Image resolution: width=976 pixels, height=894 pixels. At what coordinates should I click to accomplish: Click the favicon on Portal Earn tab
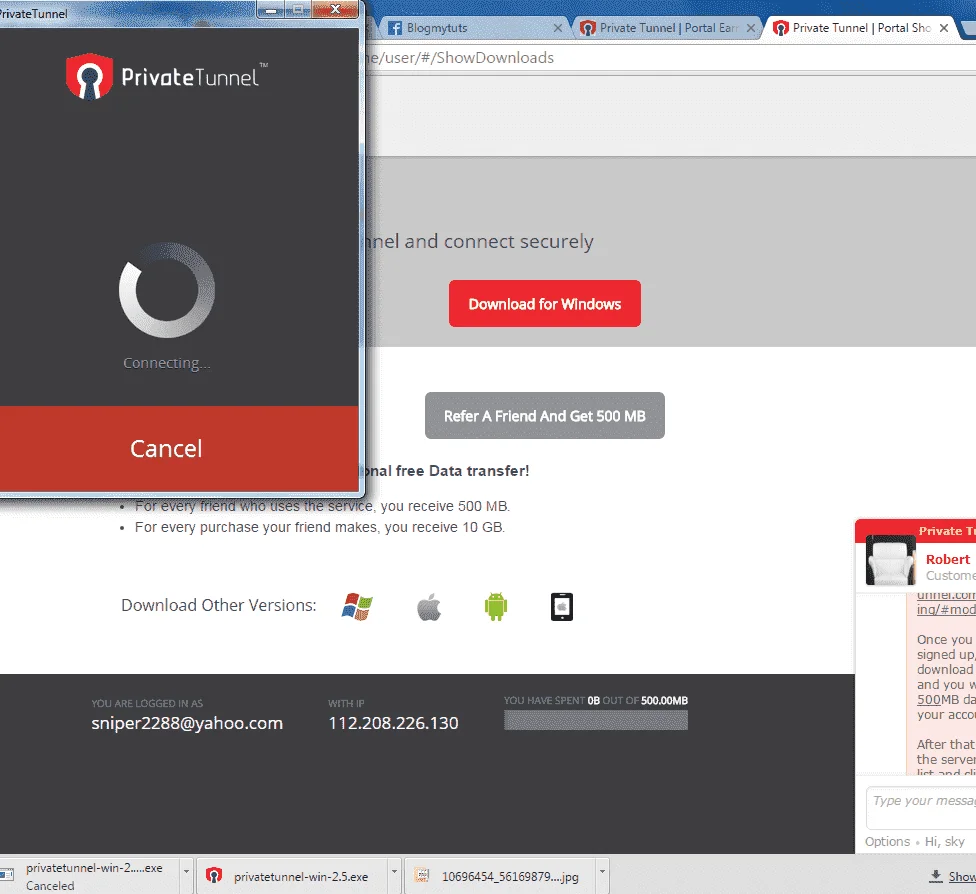[x=588, y=28]
